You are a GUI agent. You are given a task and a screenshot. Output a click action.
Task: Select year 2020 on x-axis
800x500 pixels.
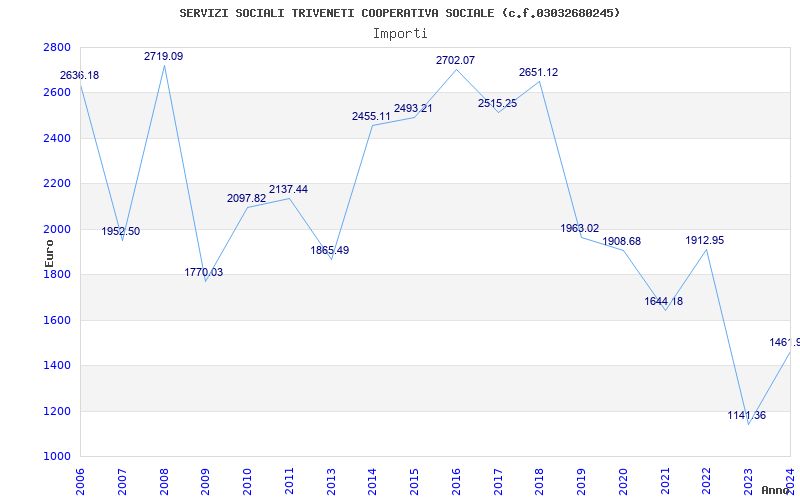point(623,482)
